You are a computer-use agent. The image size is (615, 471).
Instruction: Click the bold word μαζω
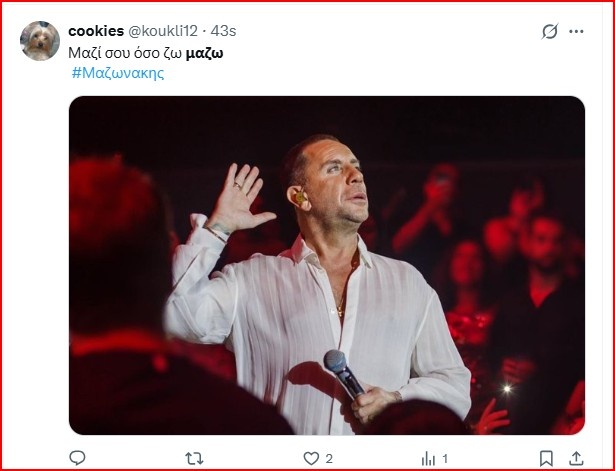pyautogui.click(x=204, y=52)
